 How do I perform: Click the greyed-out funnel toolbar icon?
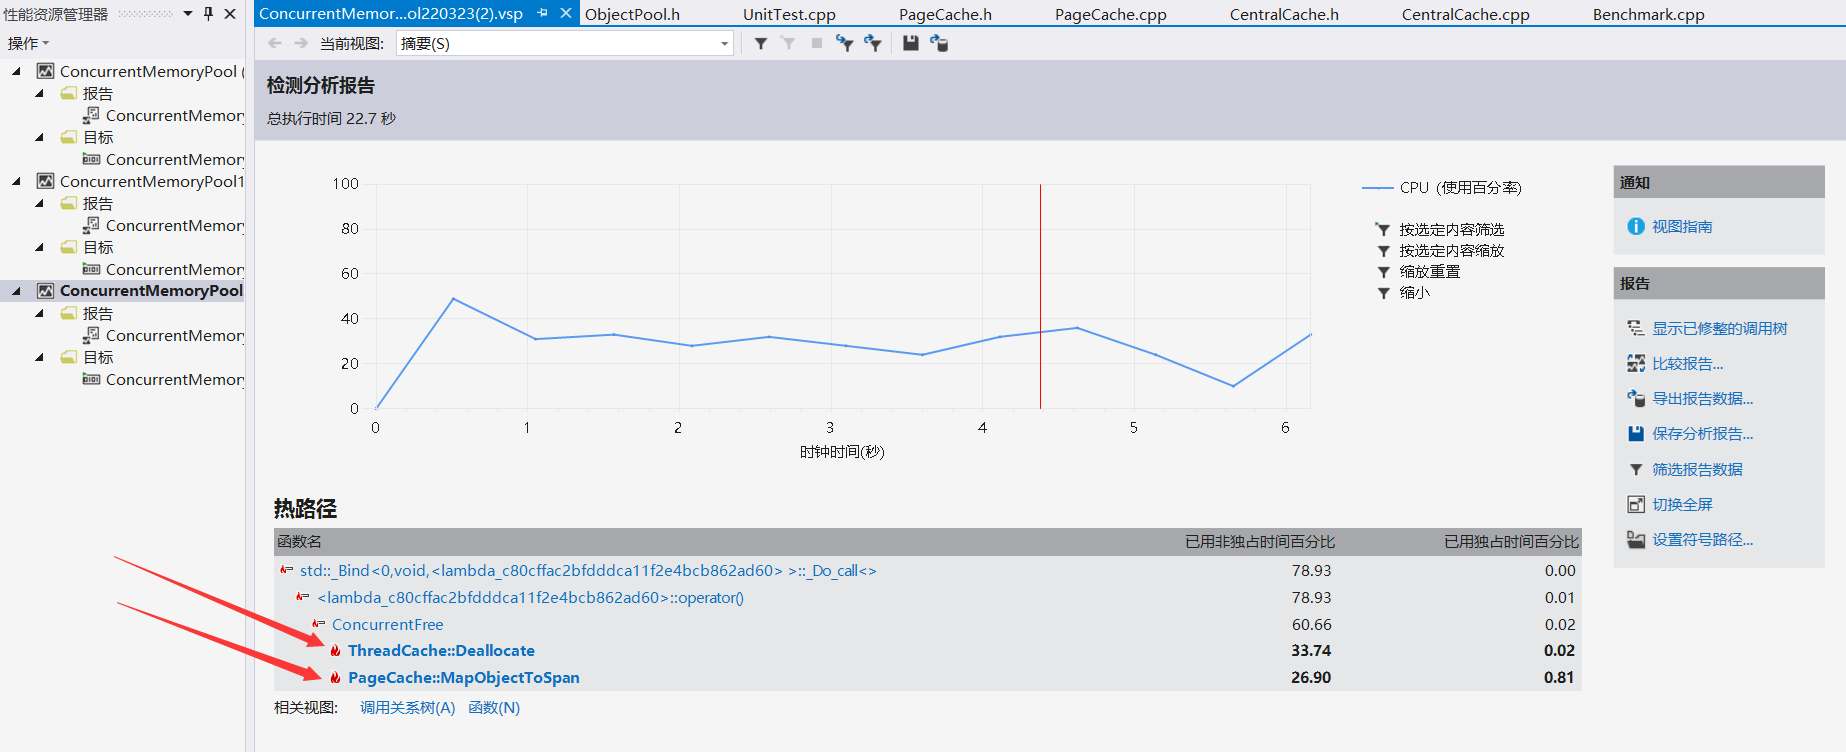788,43
